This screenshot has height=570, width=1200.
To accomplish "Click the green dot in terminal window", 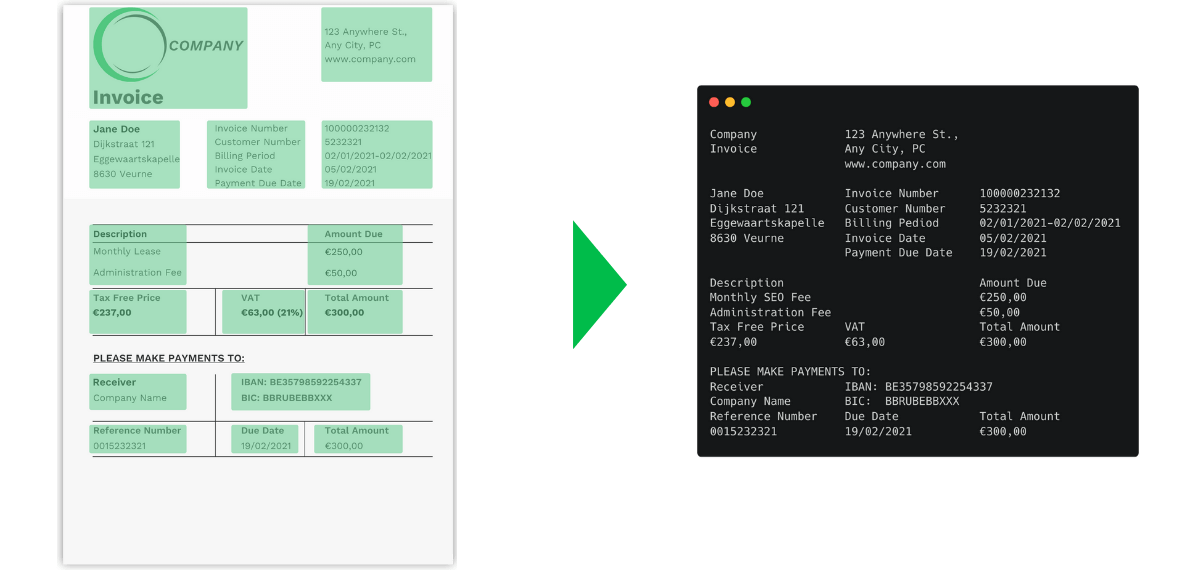I will tap(746, 102).
